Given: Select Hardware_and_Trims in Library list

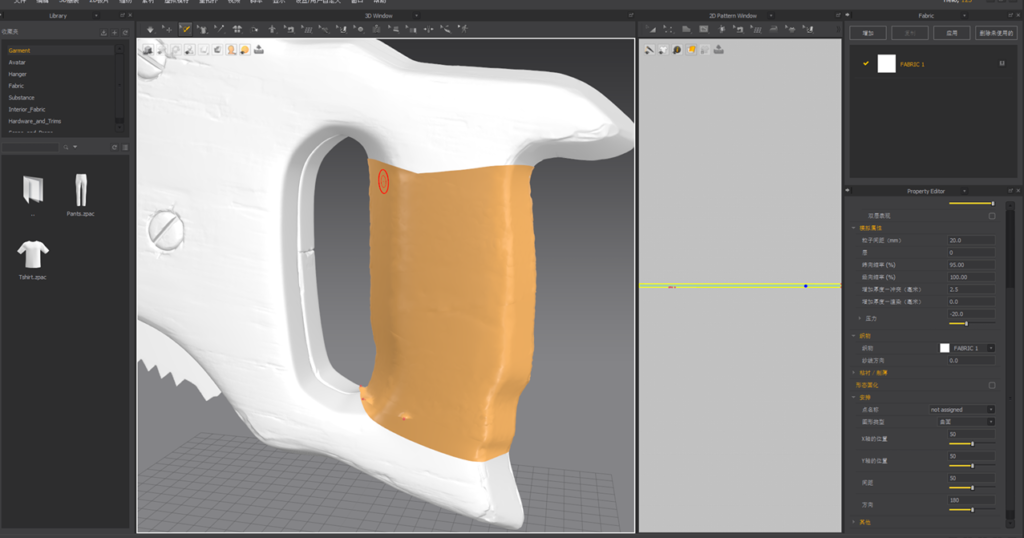Looking at the screenshot, I should [x=35, y=121].
